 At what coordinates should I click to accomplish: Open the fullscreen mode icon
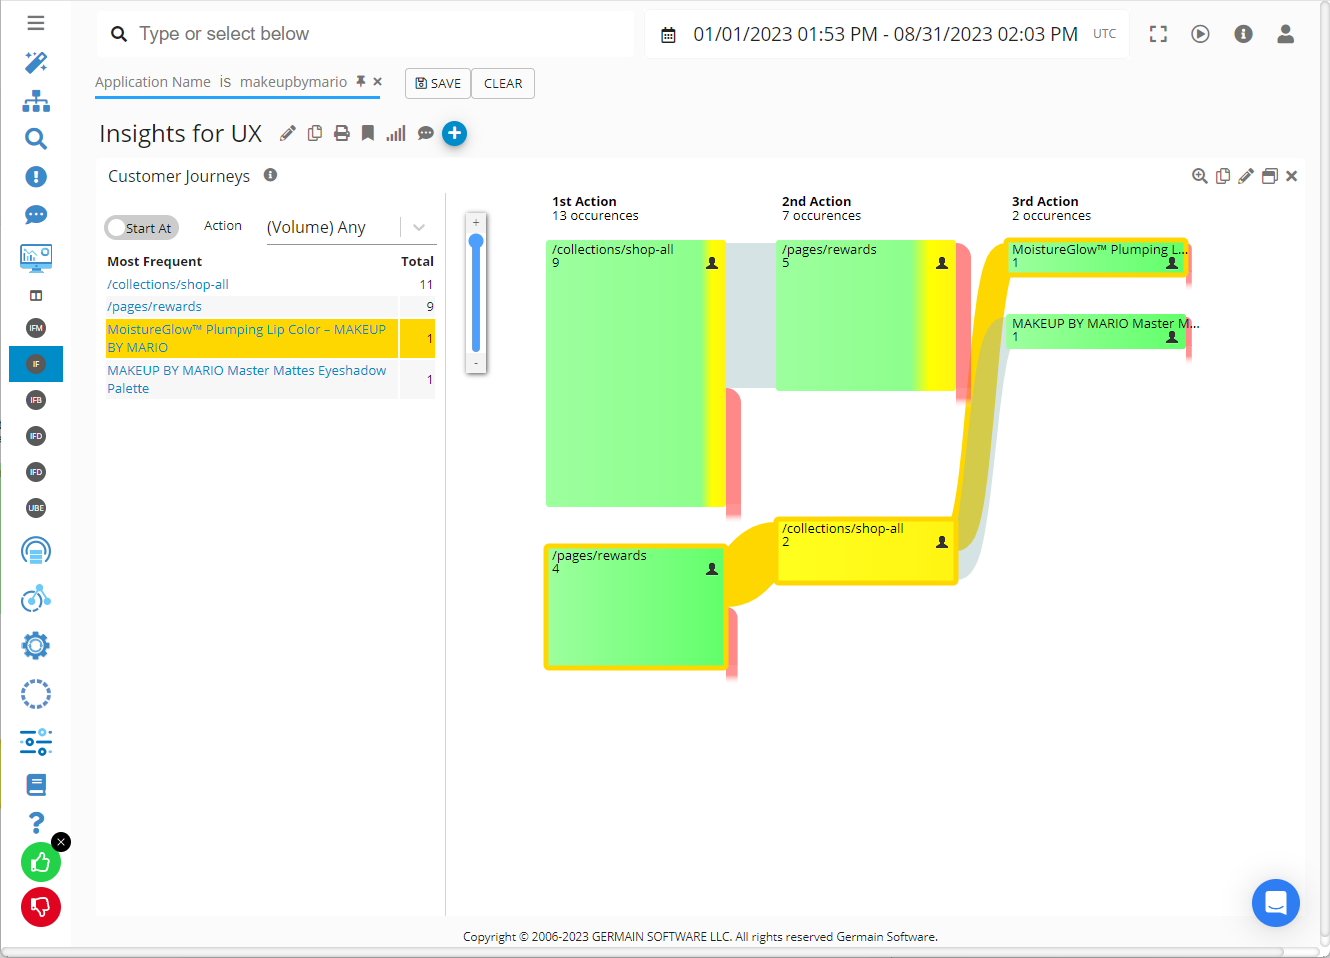pyautogui.click(x=1158, y=34)
